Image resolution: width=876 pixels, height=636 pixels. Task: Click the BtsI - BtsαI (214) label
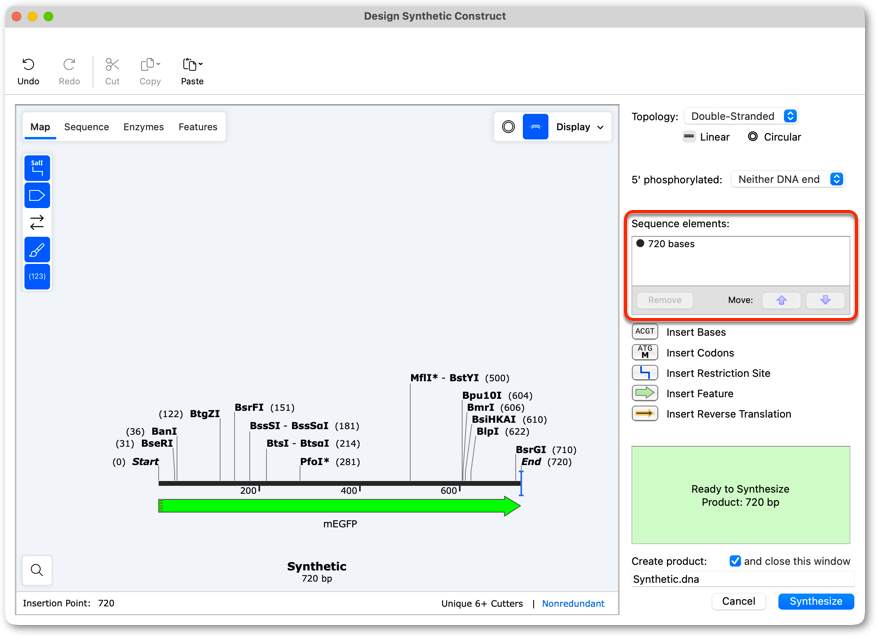[x=313, y=443]
